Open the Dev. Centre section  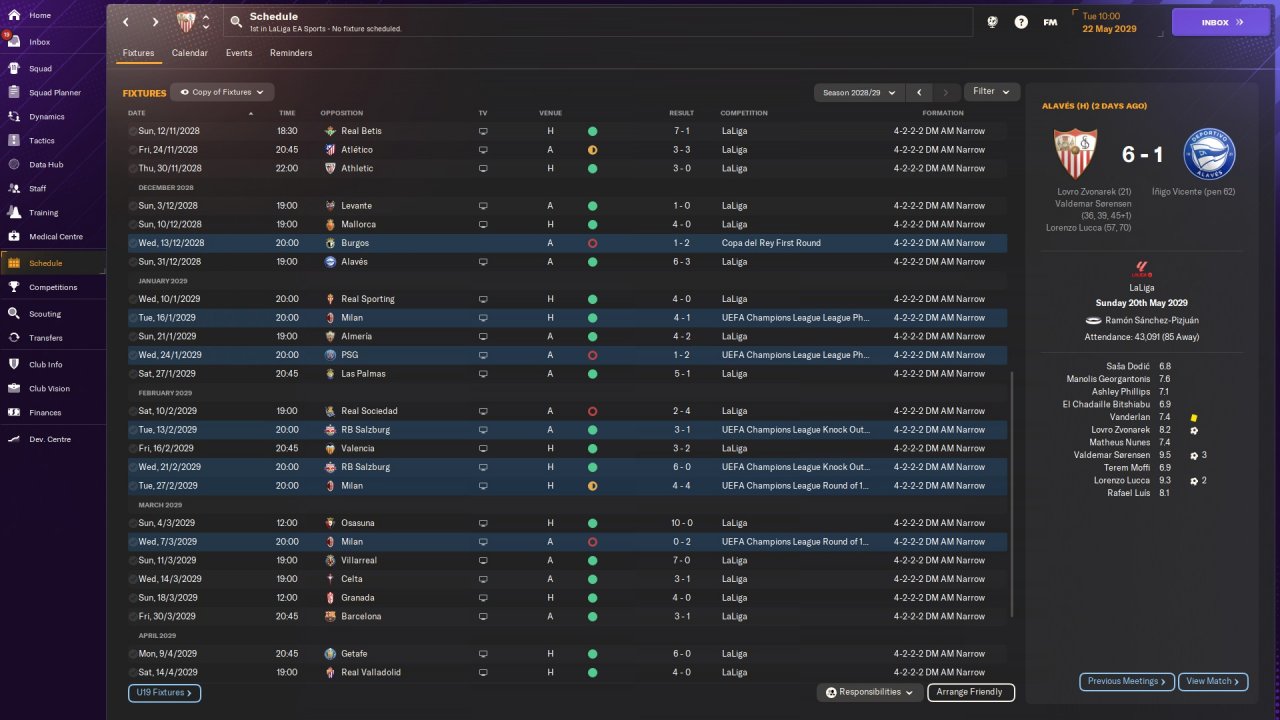pos(50,439)
